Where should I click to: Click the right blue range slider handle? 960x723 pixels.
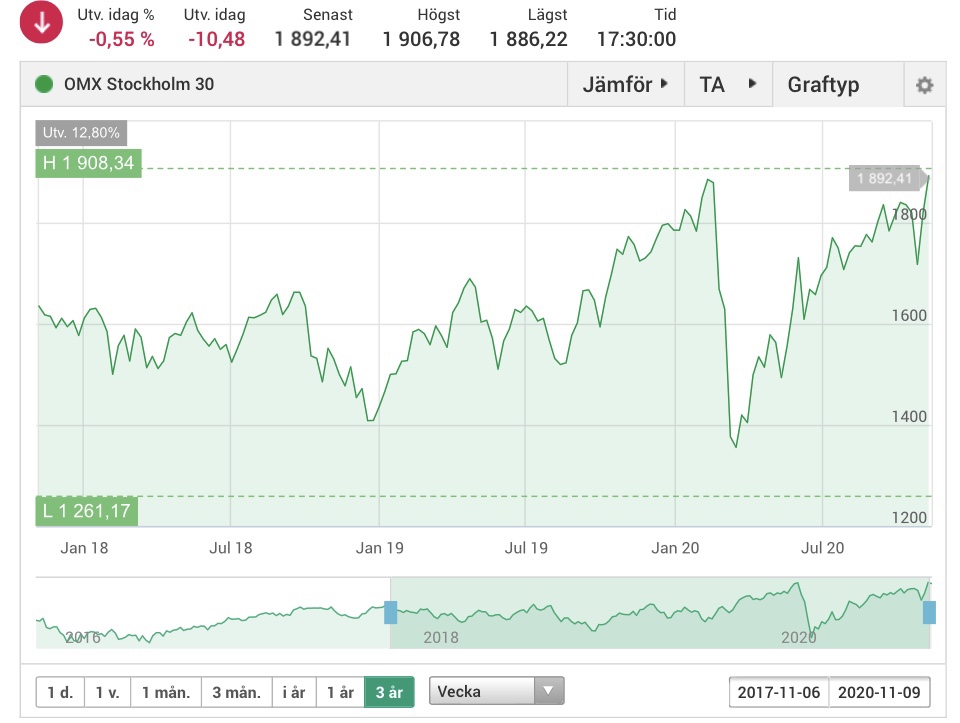coord(929,612)
